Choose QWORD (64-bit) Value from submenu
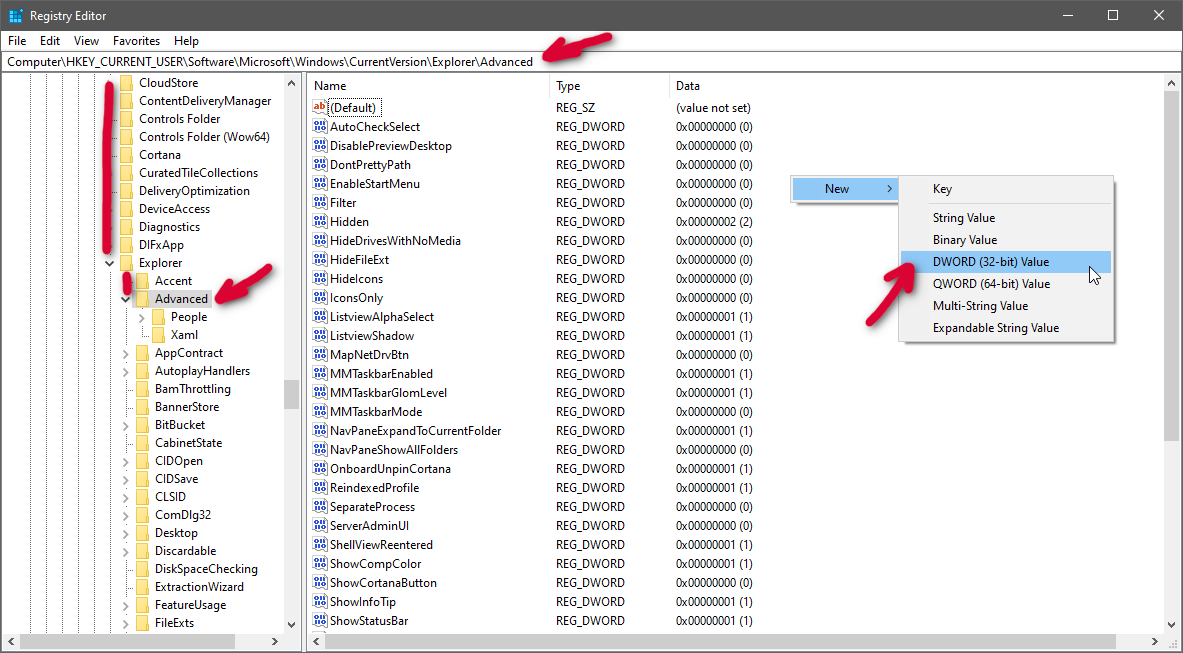Image resolution: width=1183 pixels, height=653 pixels. (x=1006, y=284)
